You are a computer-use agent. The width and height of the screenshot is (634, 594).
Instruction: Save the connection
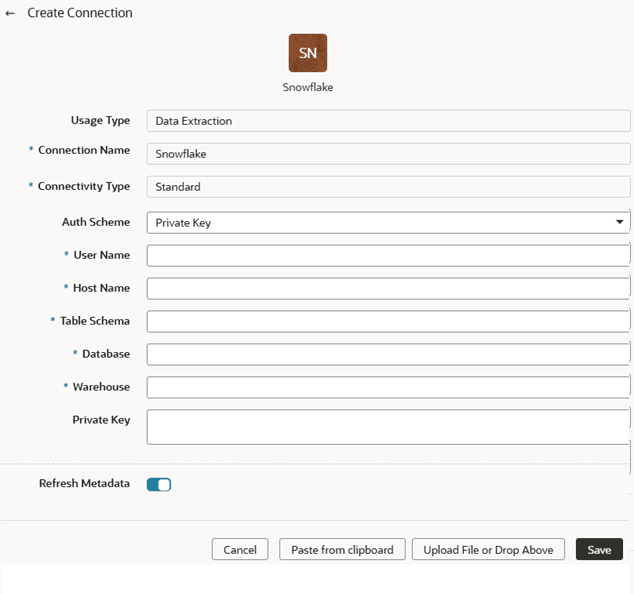coord(599,550)
